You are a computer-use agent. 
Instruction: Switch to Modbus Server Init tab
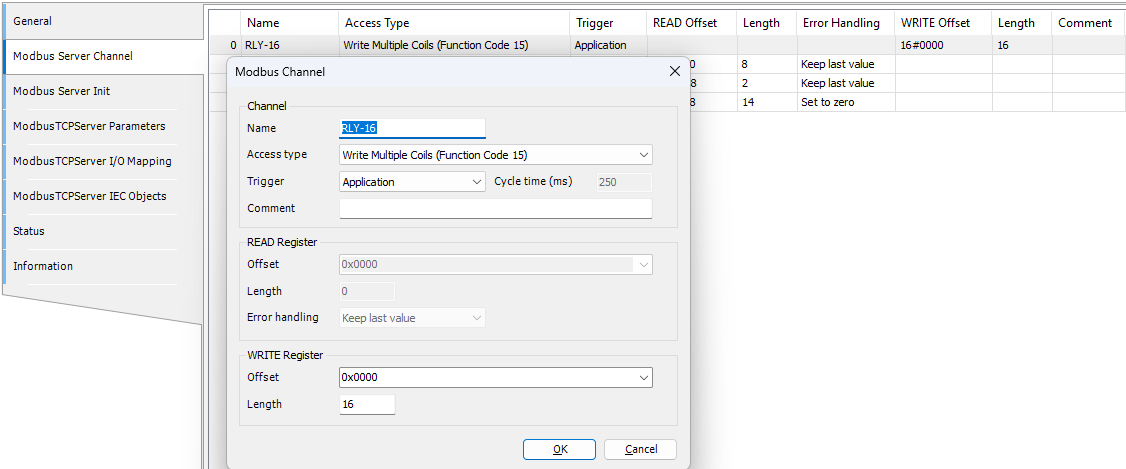(103, 91)
